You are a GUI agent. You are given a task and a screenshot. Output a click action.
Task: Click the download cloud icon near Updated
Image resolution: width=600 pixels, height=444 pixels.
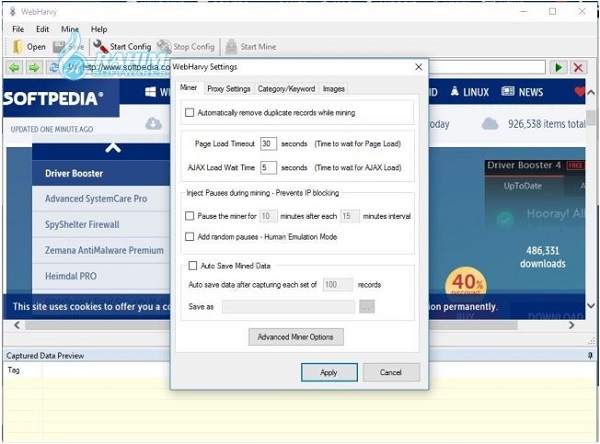(153, 124)
